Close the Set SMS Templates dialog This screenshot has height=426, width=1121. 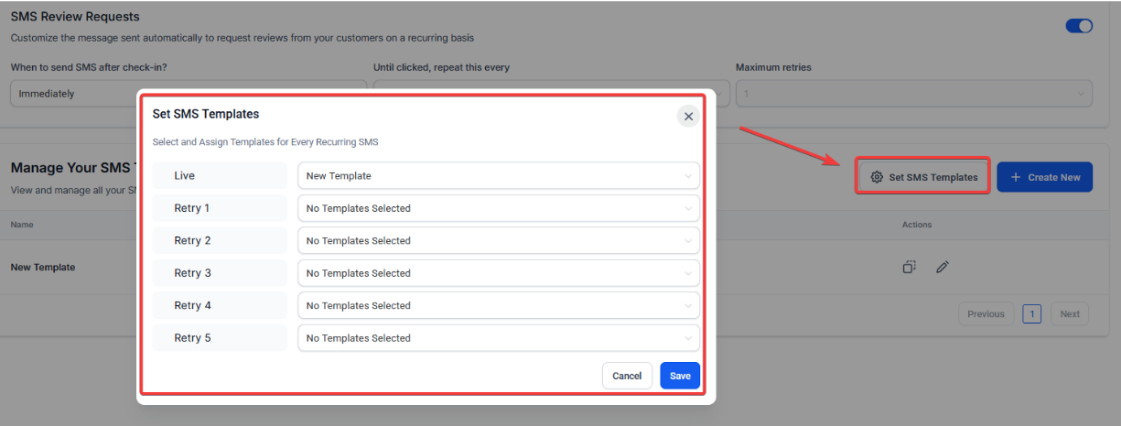688,116
